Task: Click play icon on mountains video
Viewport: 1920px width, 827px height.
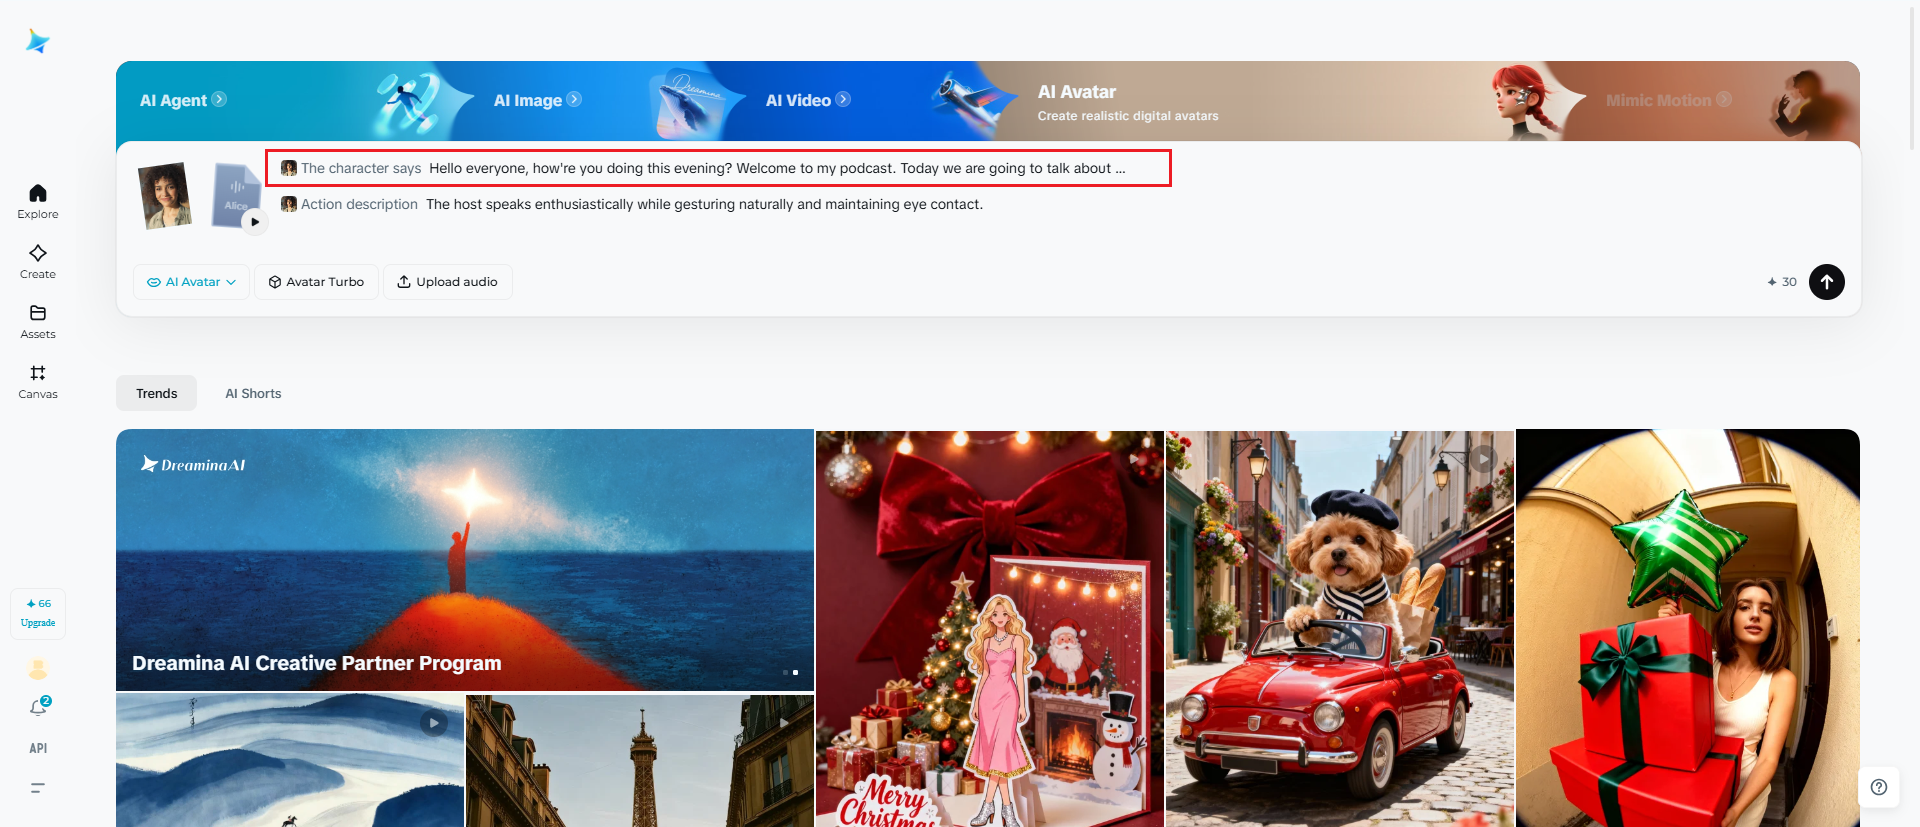Action: click(x=434, y=723)
